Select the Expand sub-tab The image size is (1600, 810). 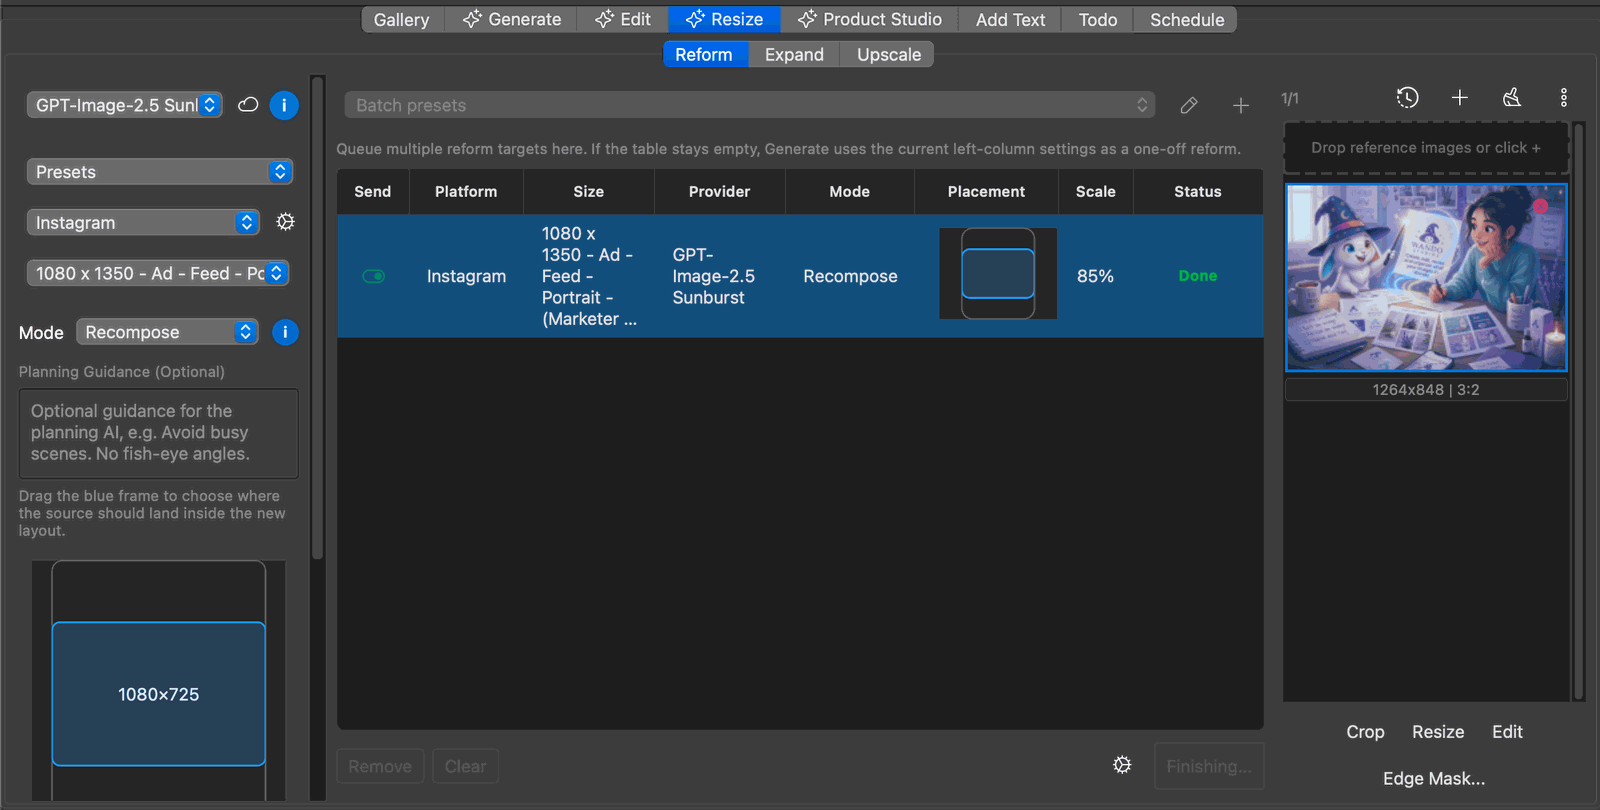pos(794,54)
